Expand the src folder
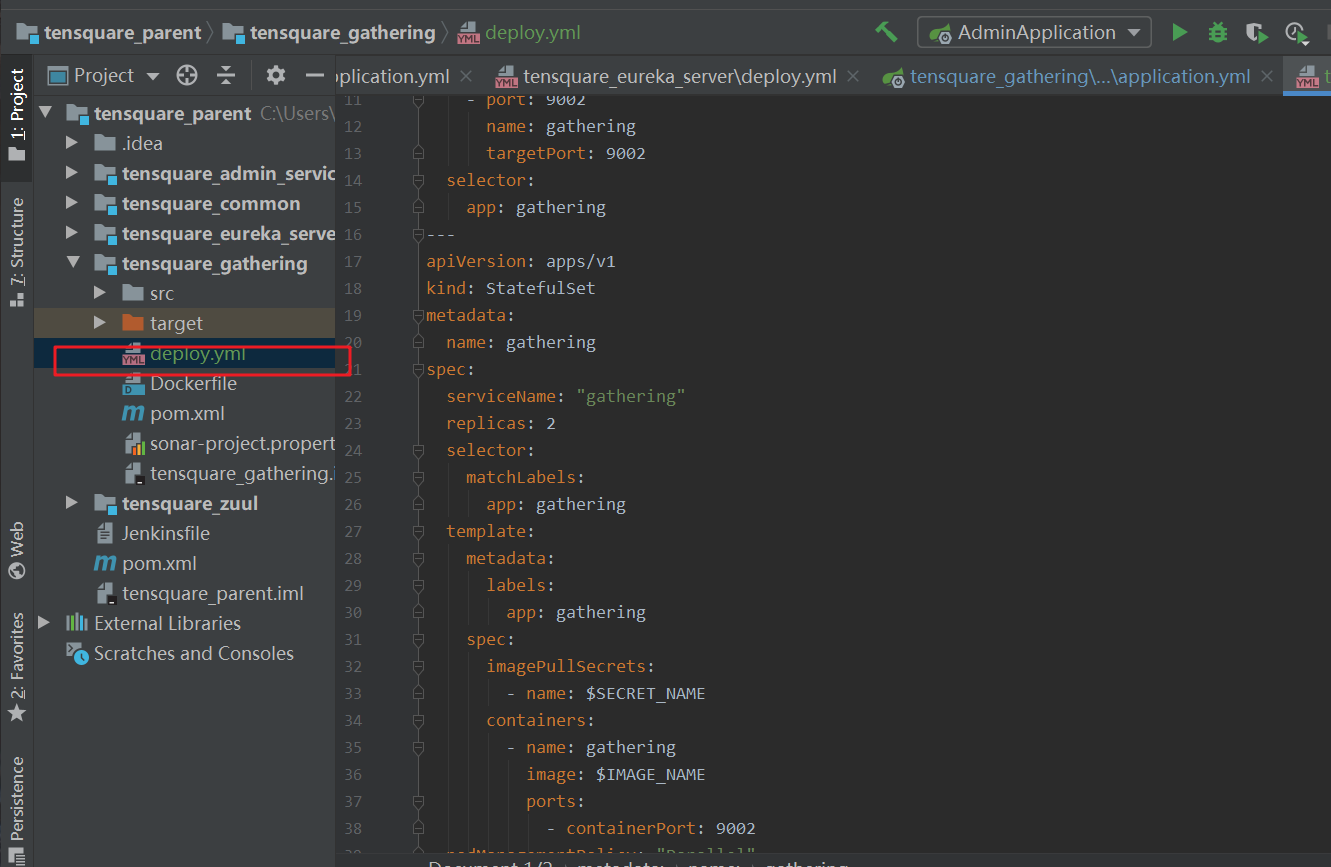Screen dimensions: 1331x867 [x=100, y=293]
